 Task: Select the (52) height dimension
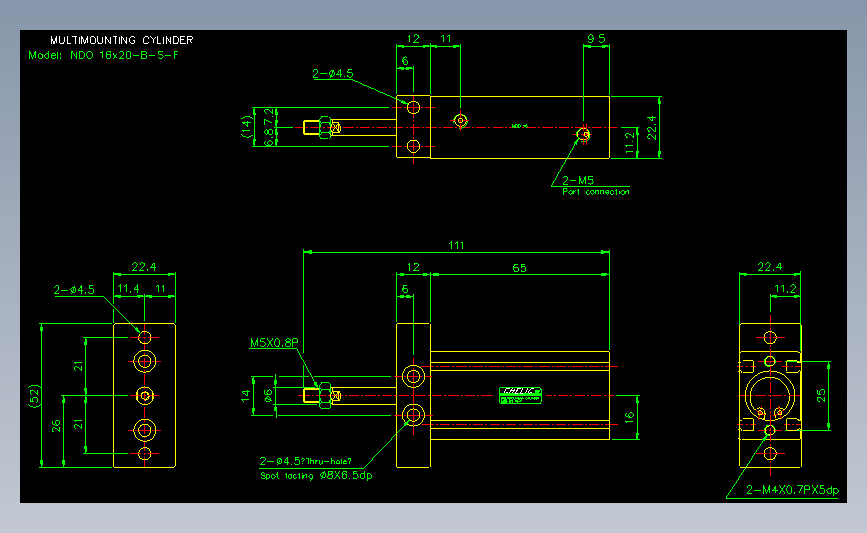click(34, 396)
